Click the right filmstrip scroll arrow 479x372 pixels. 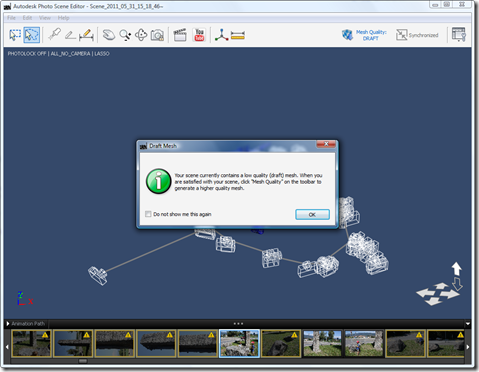pyautogui.click(x=468, y=347)
